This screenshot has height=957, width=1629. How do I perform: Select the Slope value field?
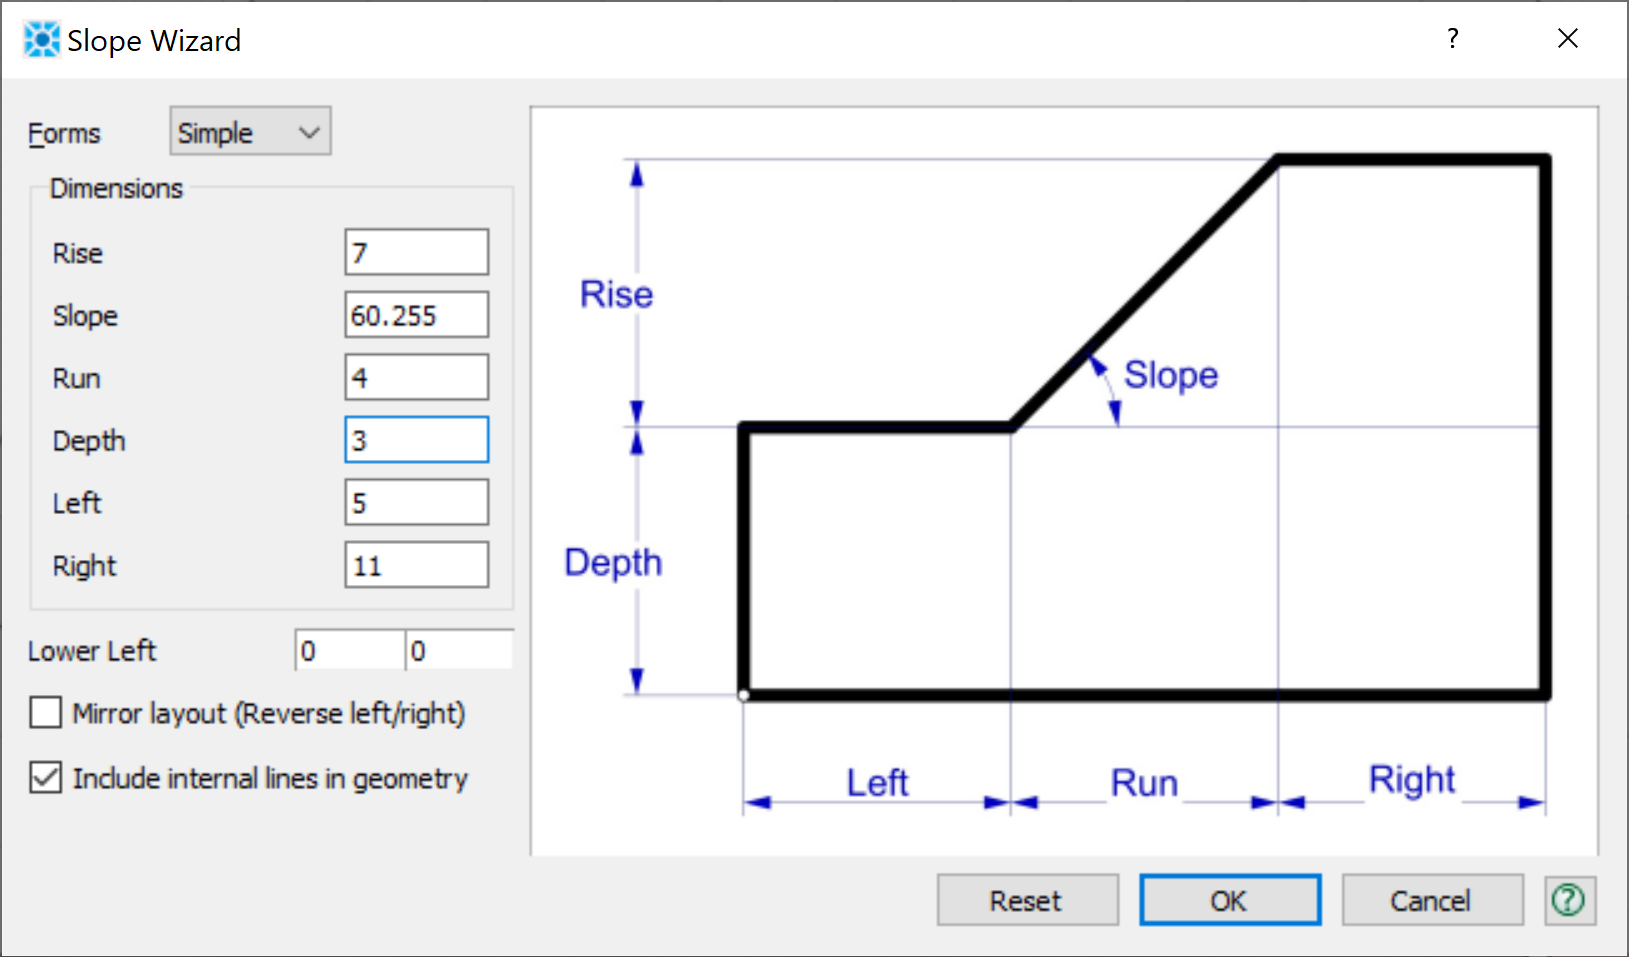[416, 316]
